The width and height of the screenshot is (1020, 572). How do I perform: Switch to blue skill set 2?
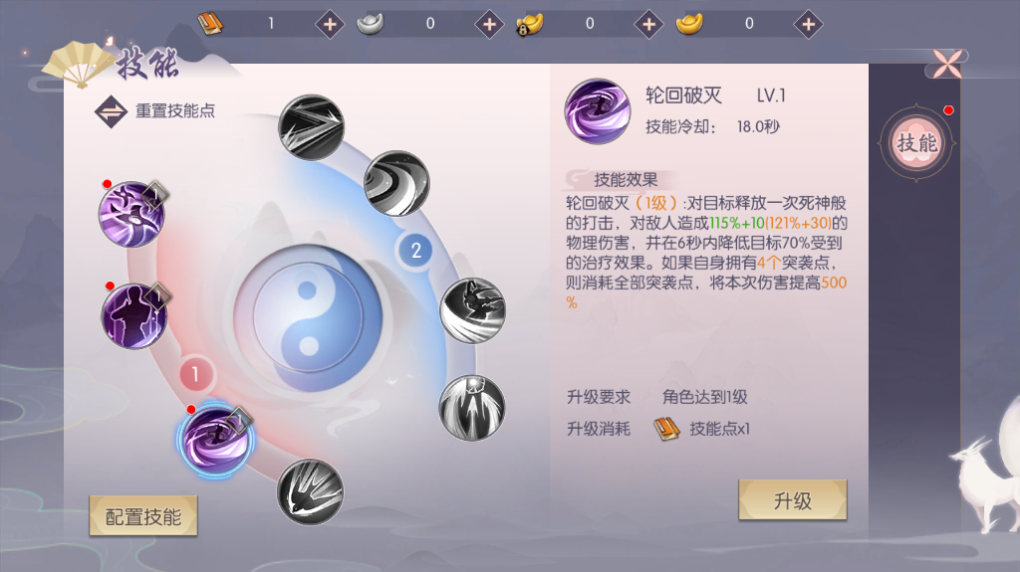click(x=416, y=250)
